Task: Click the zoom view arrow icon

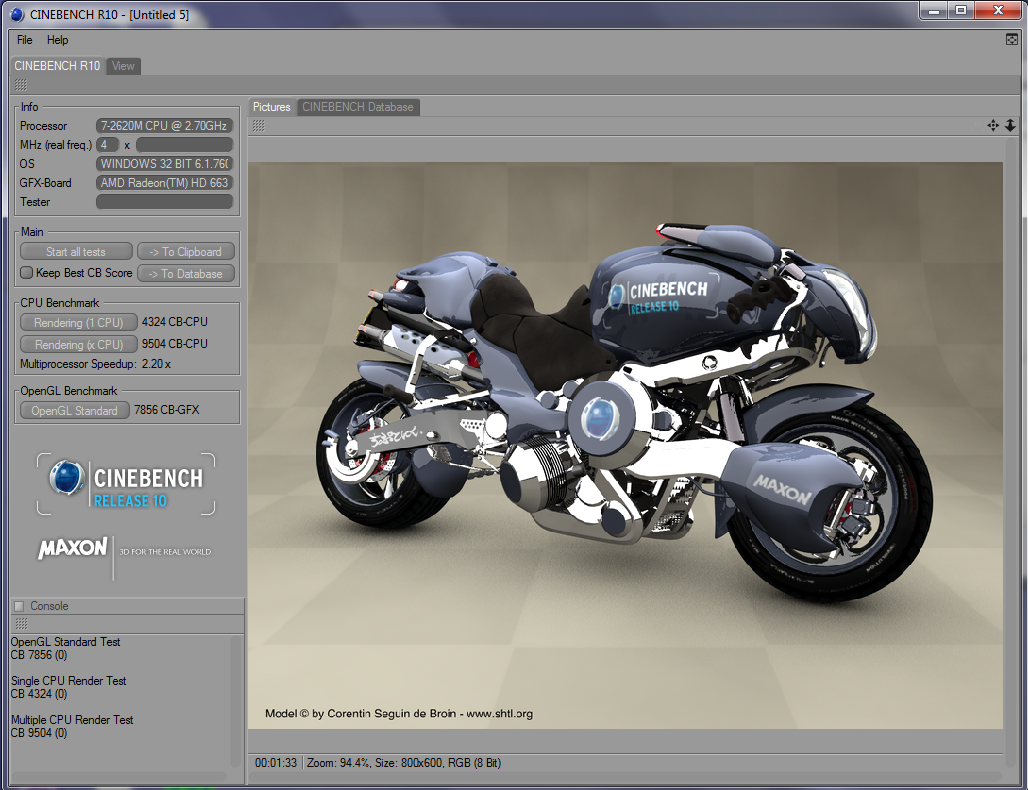Action: (1010, 125)
